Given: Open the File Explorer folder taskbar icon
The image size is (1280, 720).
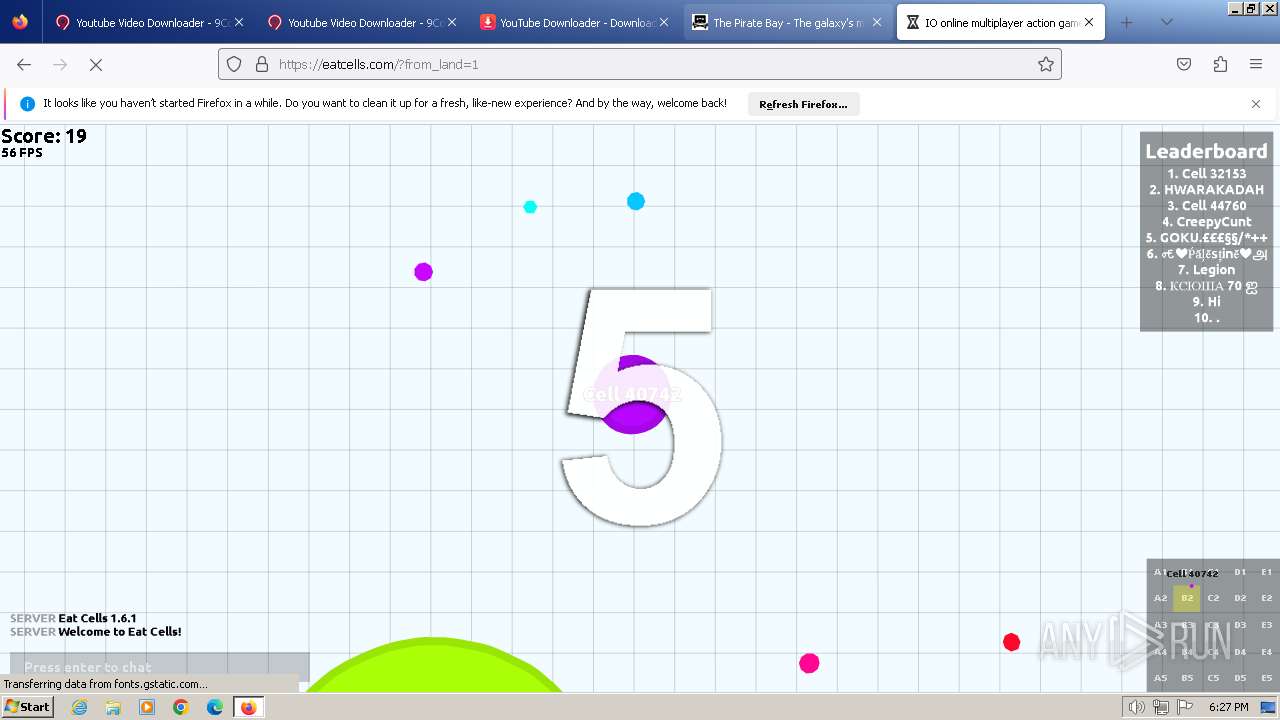Looking at the screenshot, I should click(113, 707).
